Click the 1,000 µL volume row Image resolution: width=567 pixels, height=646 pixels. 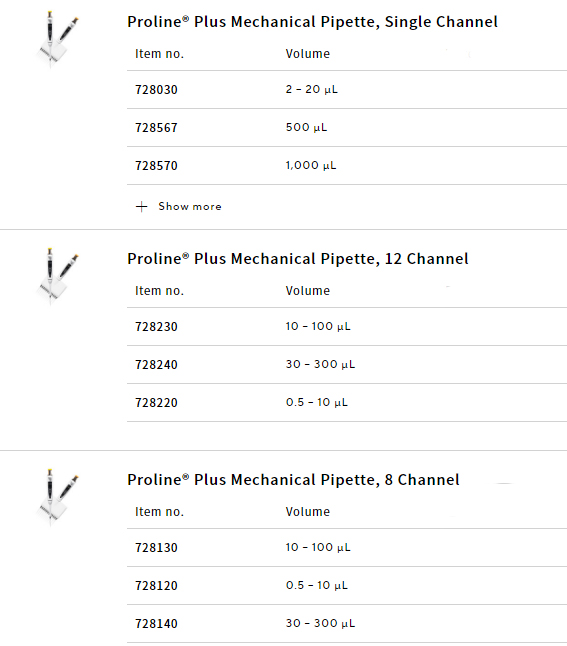tap(347, 165)
